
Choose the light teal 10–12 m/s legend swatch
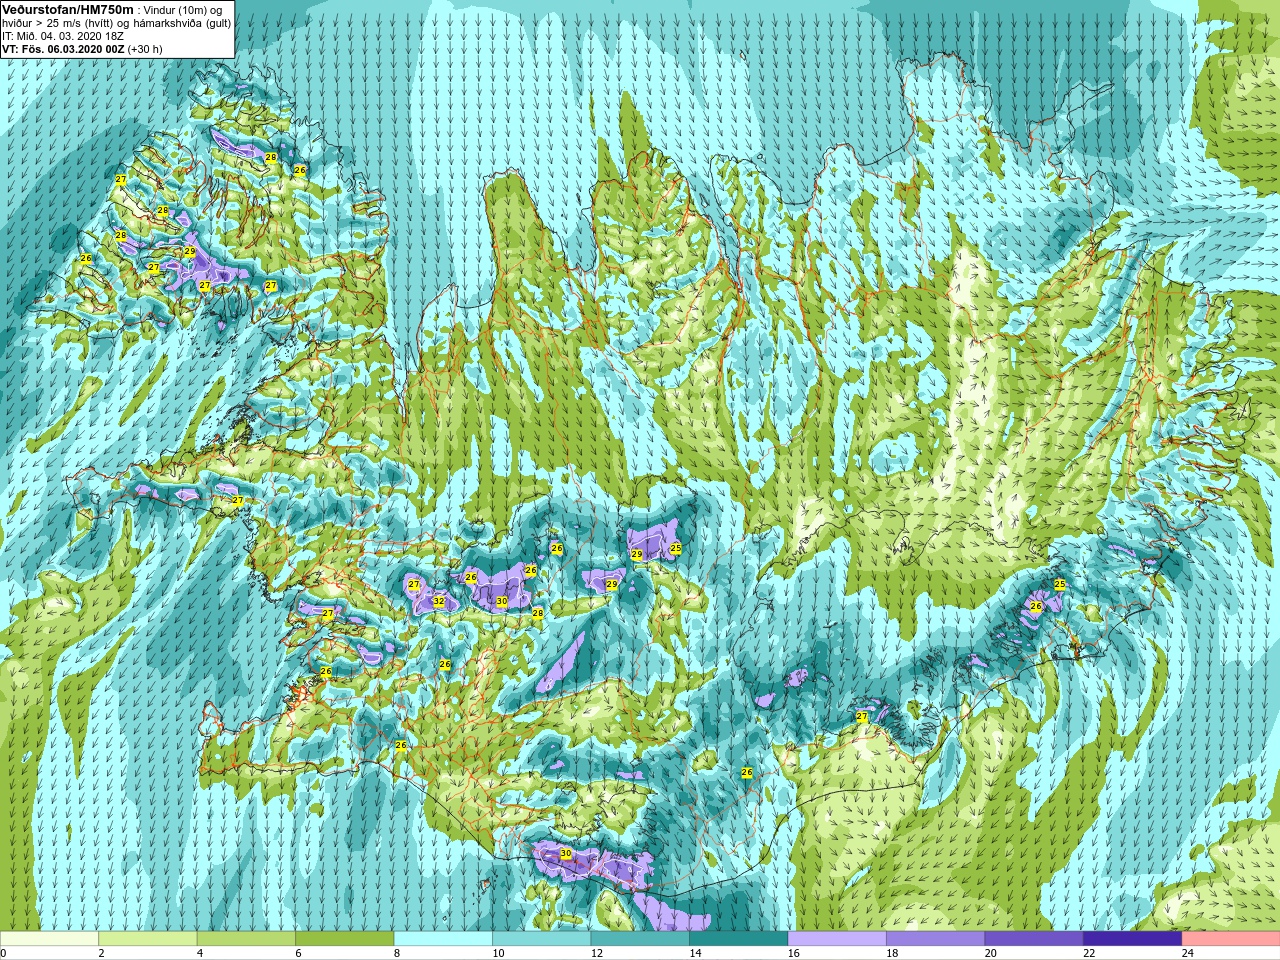point(542,939)
